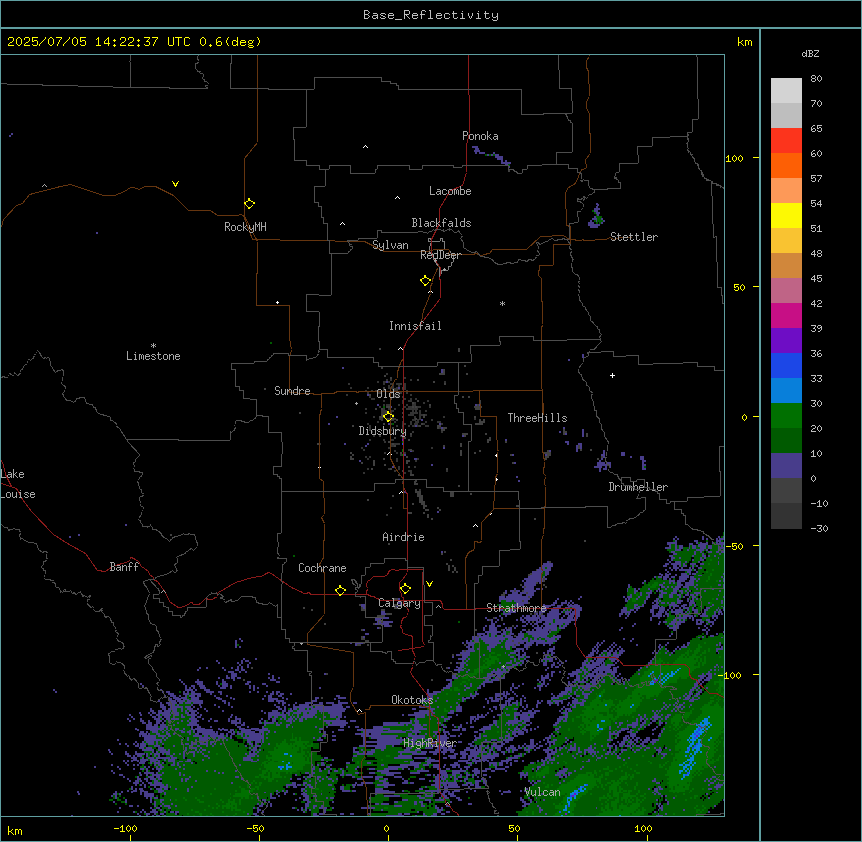Image resolution: width=862 pixels, height=842 pixels.
Task: Click the Okotoks label
Action: click(x=412, y=700)
